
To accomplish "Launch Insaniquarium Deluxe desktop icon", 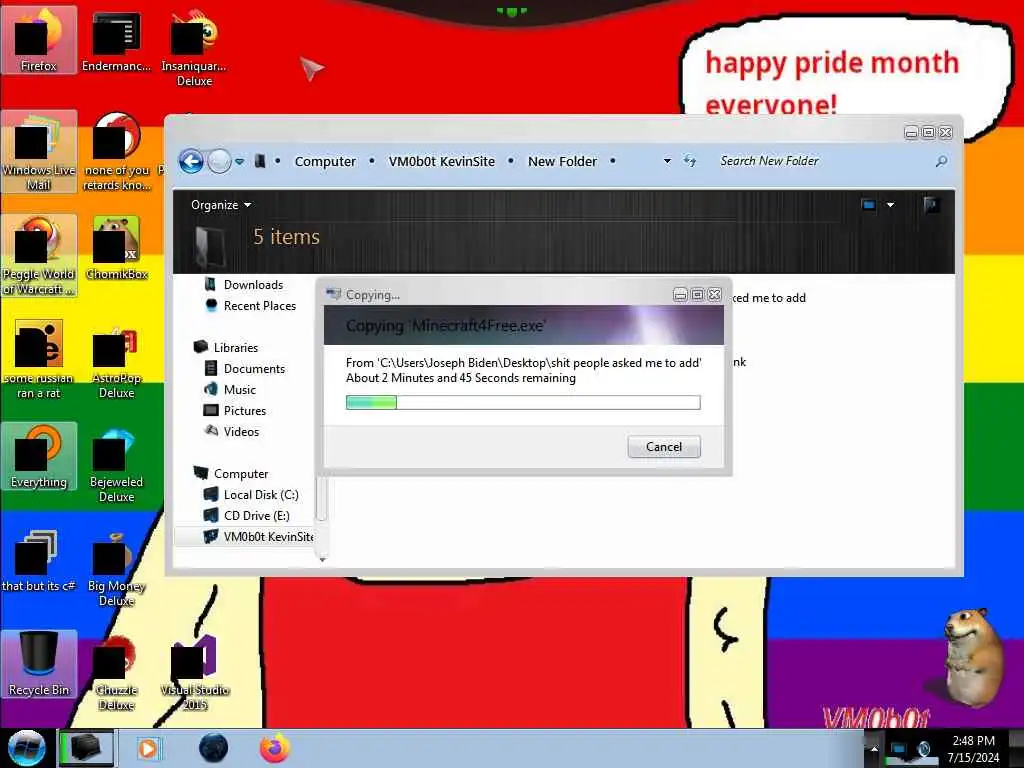I will pyautogui.click(x=194, y=47).
